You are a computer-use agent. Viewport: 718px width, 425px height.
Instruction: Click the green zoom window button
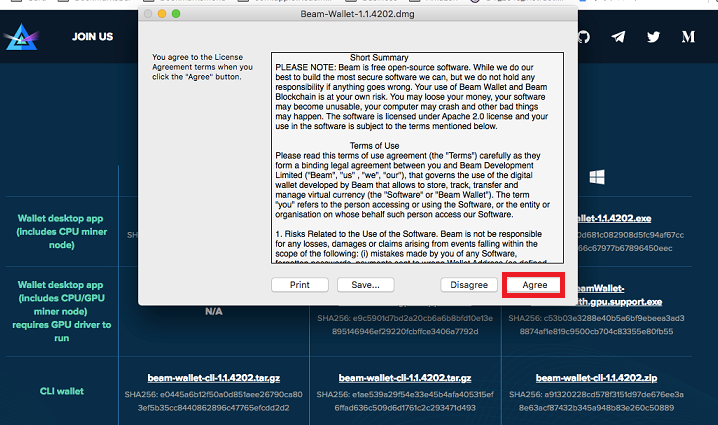[176, 14]
